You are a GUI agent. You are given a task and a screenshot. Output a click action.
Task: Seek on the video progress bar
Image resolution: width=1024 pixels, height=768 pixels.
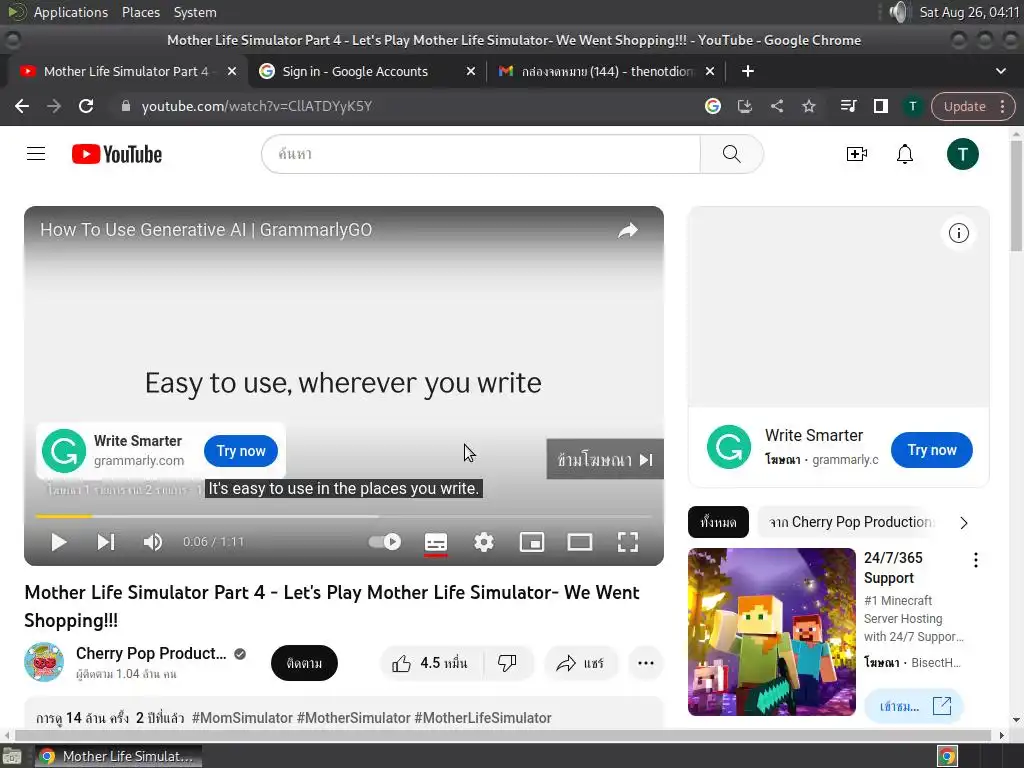pos(344,516)
